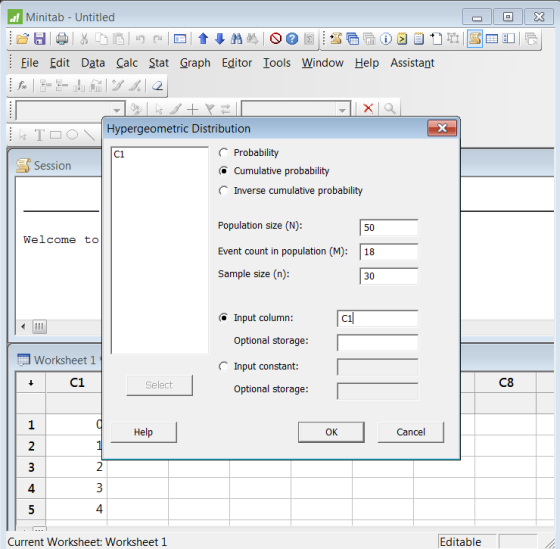Open the Data menu
Image resolution: width=560 pixels, height=549 pixels.
pos(93,63)
